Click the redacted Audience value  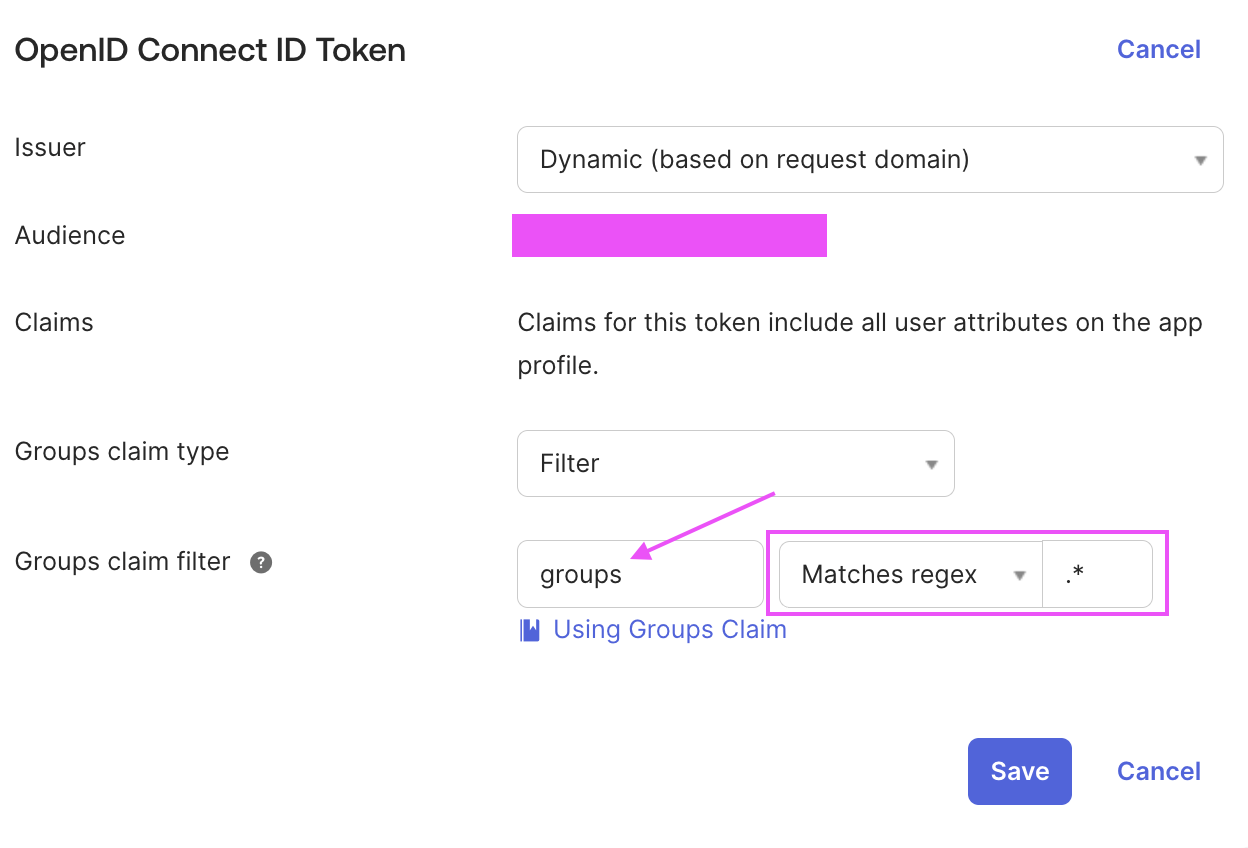[x=669, y=235]
